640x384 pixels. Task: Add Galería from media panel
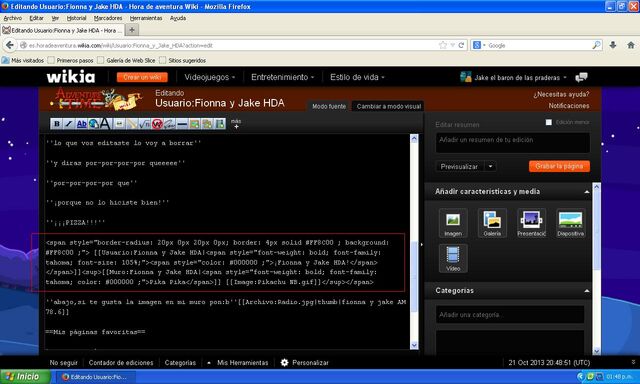[x=492, y=223]
